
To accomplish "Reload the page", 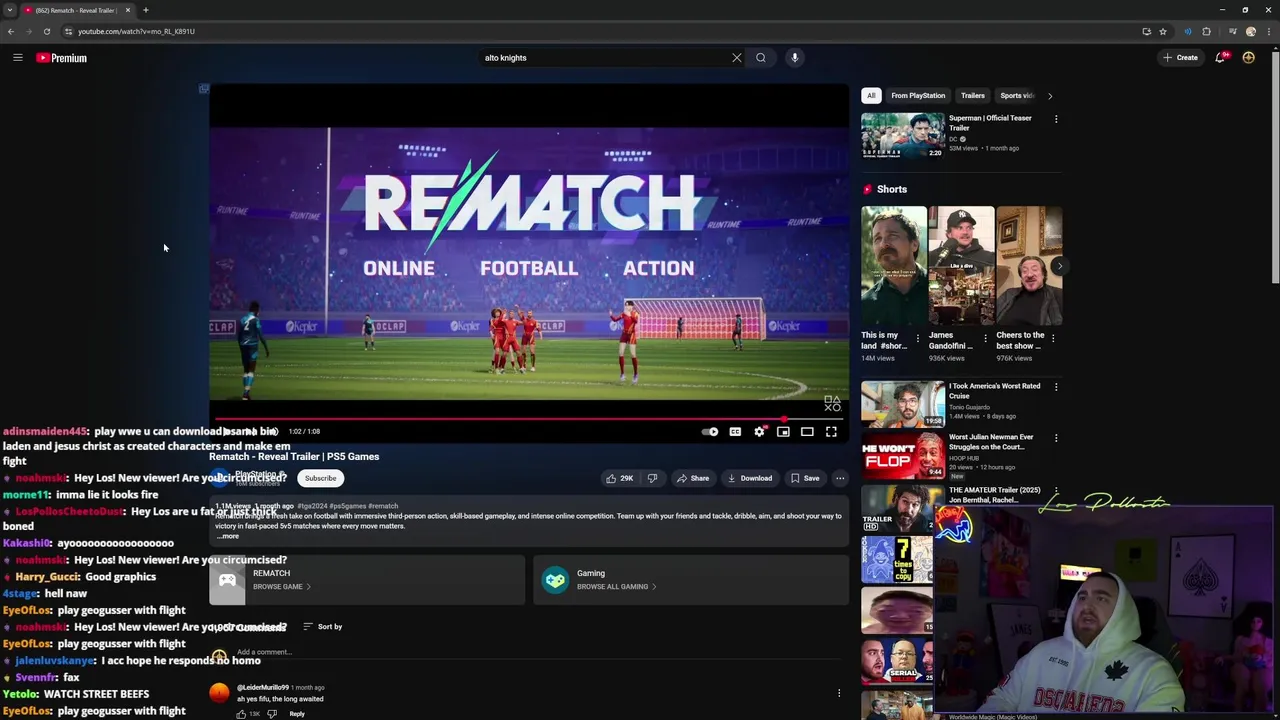I will click(46, 31).
